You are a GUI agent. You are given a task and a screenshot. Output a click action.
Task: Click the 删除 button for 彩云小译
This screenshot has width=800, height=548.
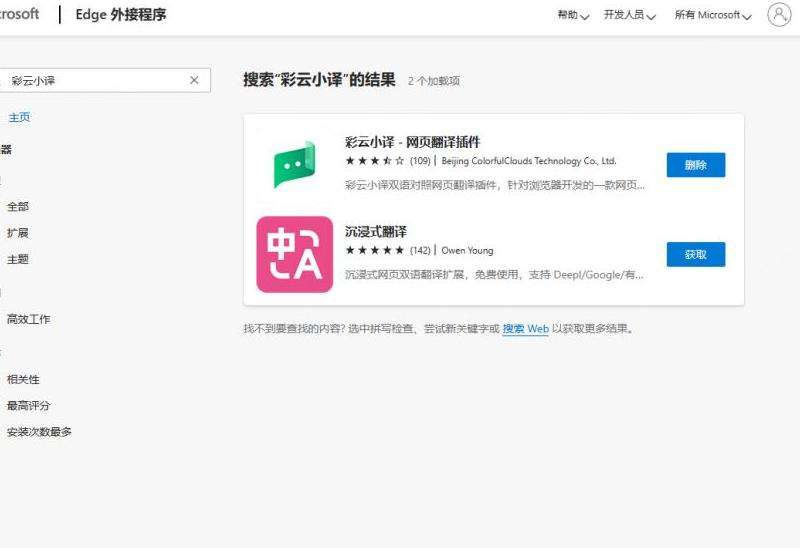[695, 165]
